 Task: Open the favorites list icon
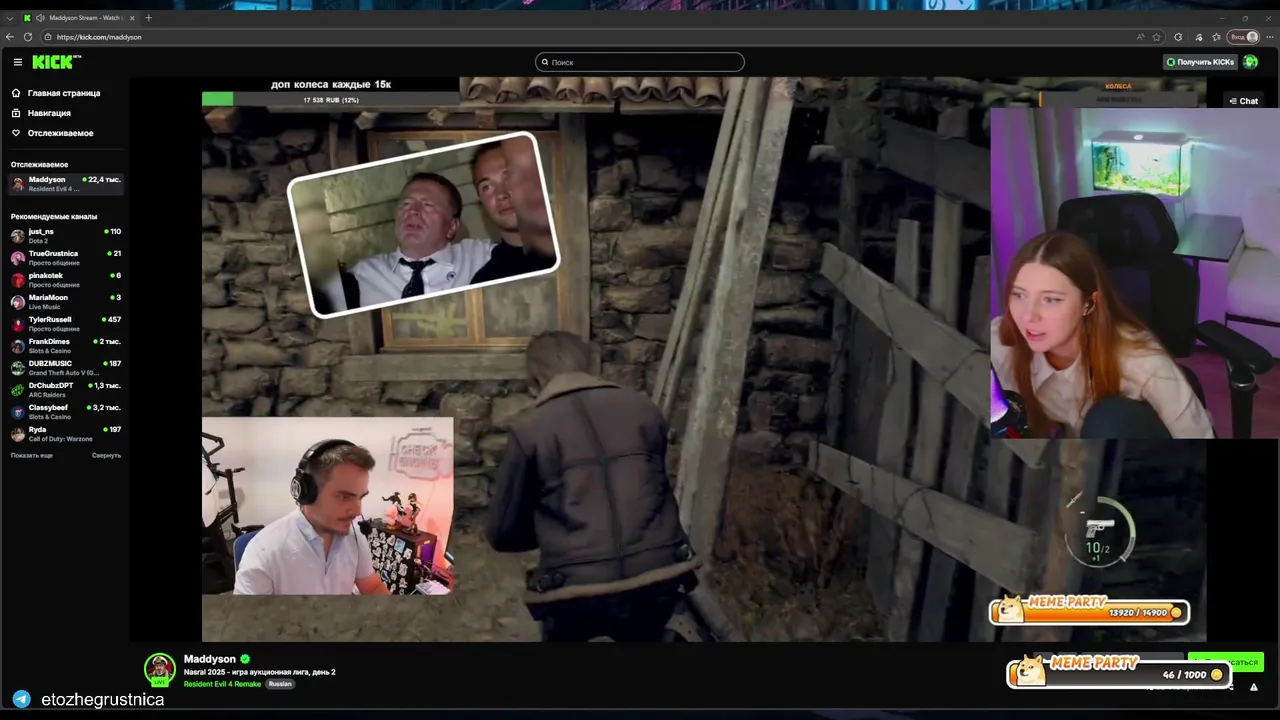[1216, 37]
